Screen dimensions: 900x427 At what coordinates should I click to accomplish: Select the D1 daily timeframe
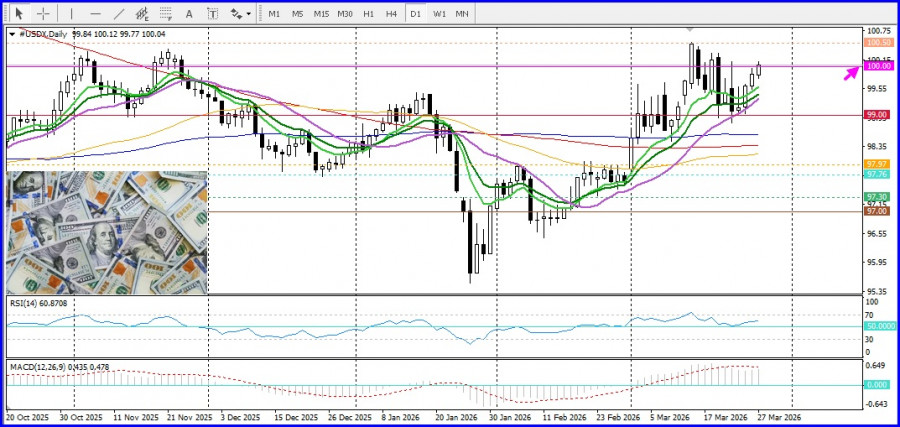(415, 14)
